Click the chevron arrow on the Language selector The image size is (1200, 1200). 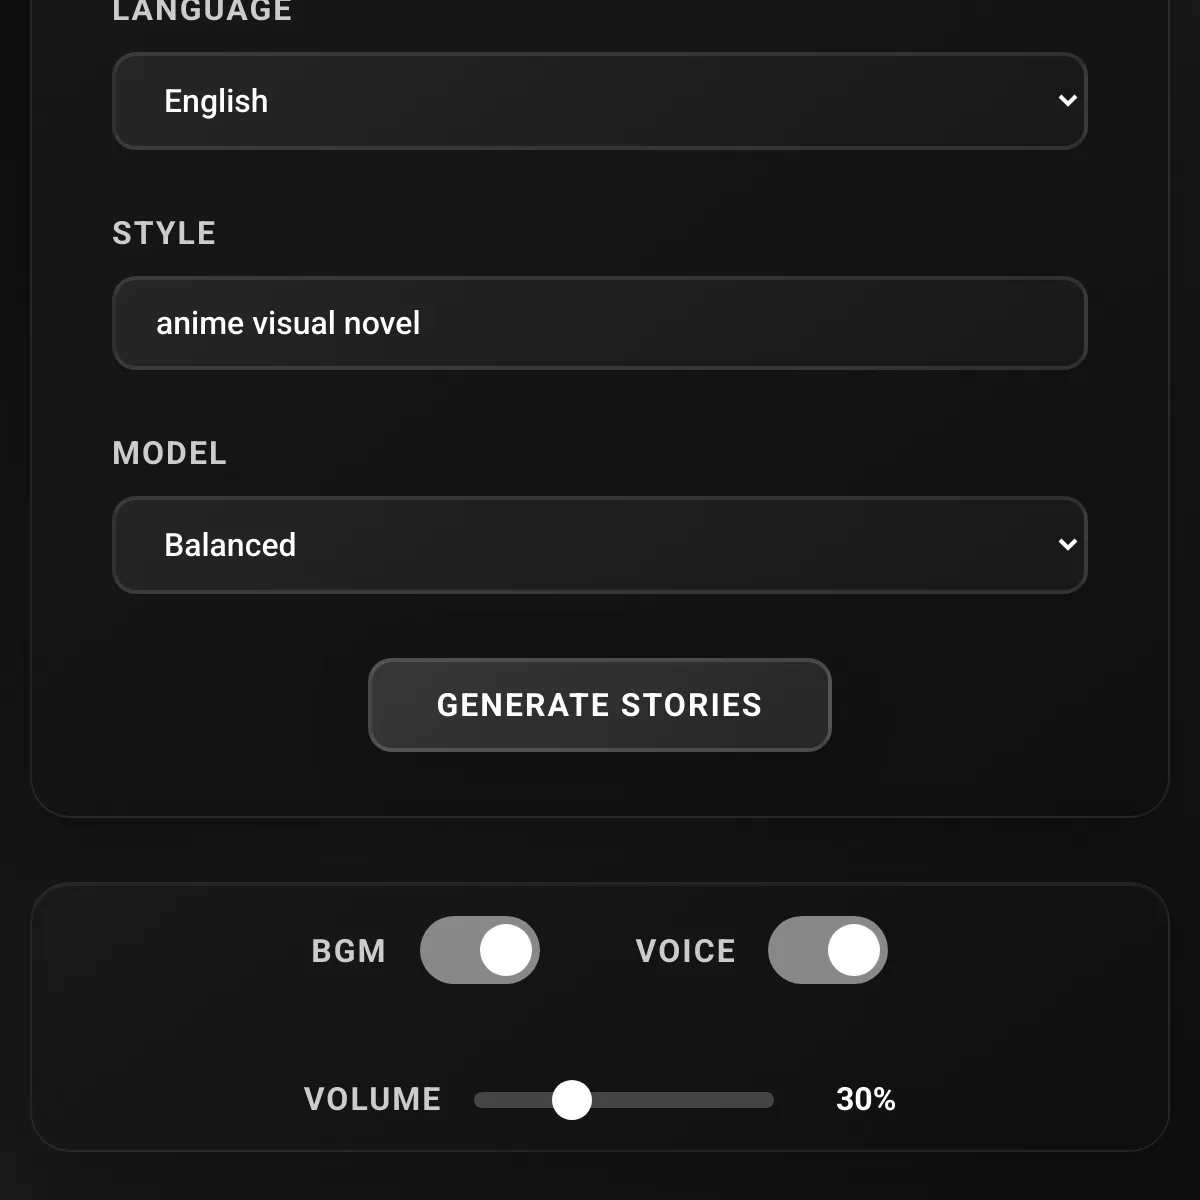(x=1067, y=101)
